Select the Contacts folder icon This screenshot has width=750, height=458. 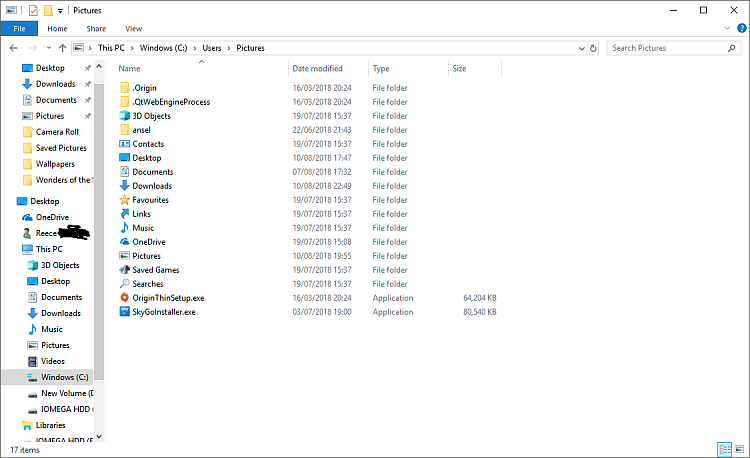click(x=124, y=144)
